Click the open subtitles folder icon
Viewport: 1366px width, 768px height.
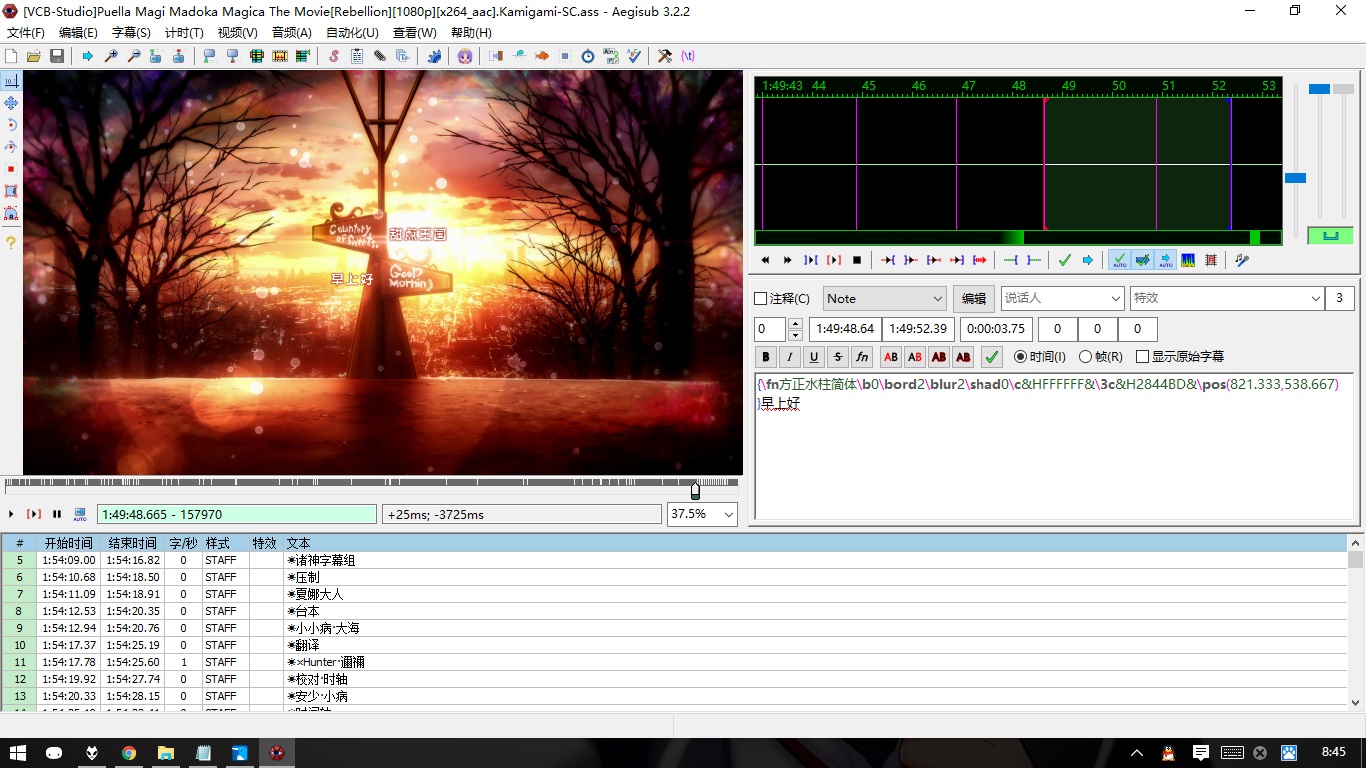pyautogui.click(x=33, y=56)
